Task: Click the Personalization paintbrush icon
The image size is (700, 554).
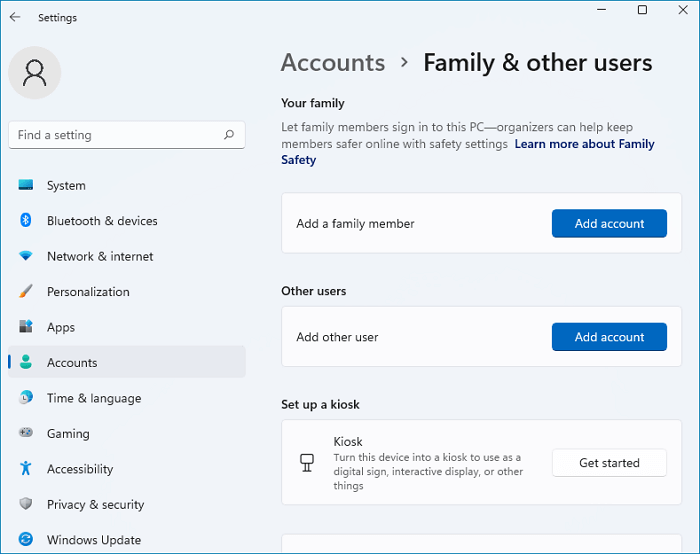Action: coord(26,292)
